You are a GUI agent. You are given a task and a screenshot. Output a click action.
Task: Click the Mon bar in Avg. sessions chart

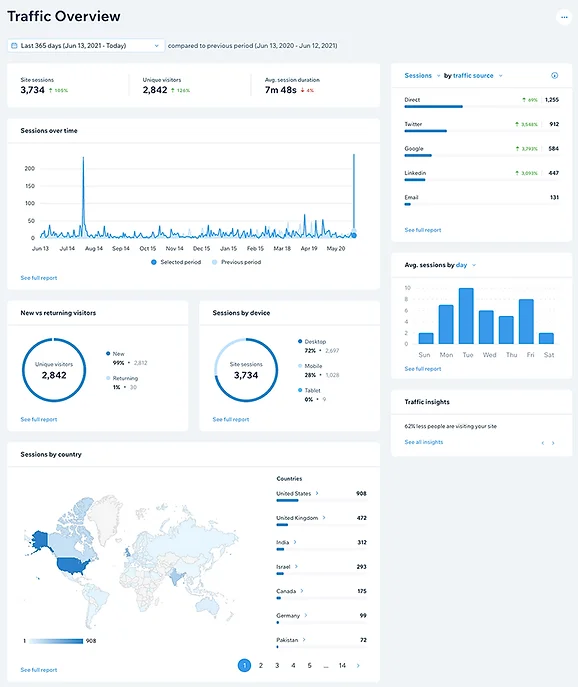pyautogui.click(x=446, y=324)
